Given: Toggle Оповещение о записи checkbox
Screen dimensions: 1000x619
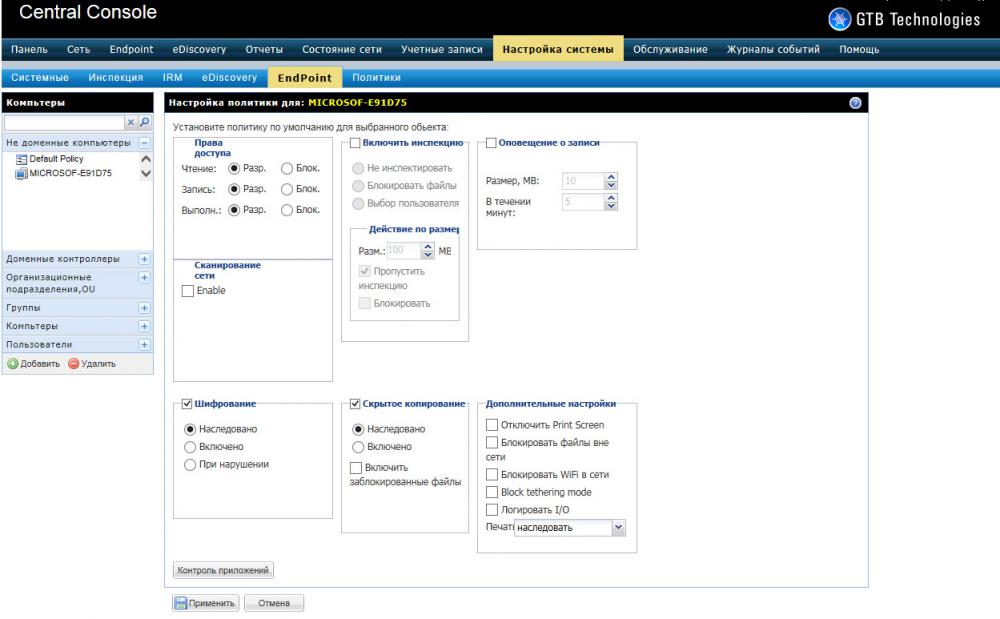Looking at the screenshot, I should 491,143.
